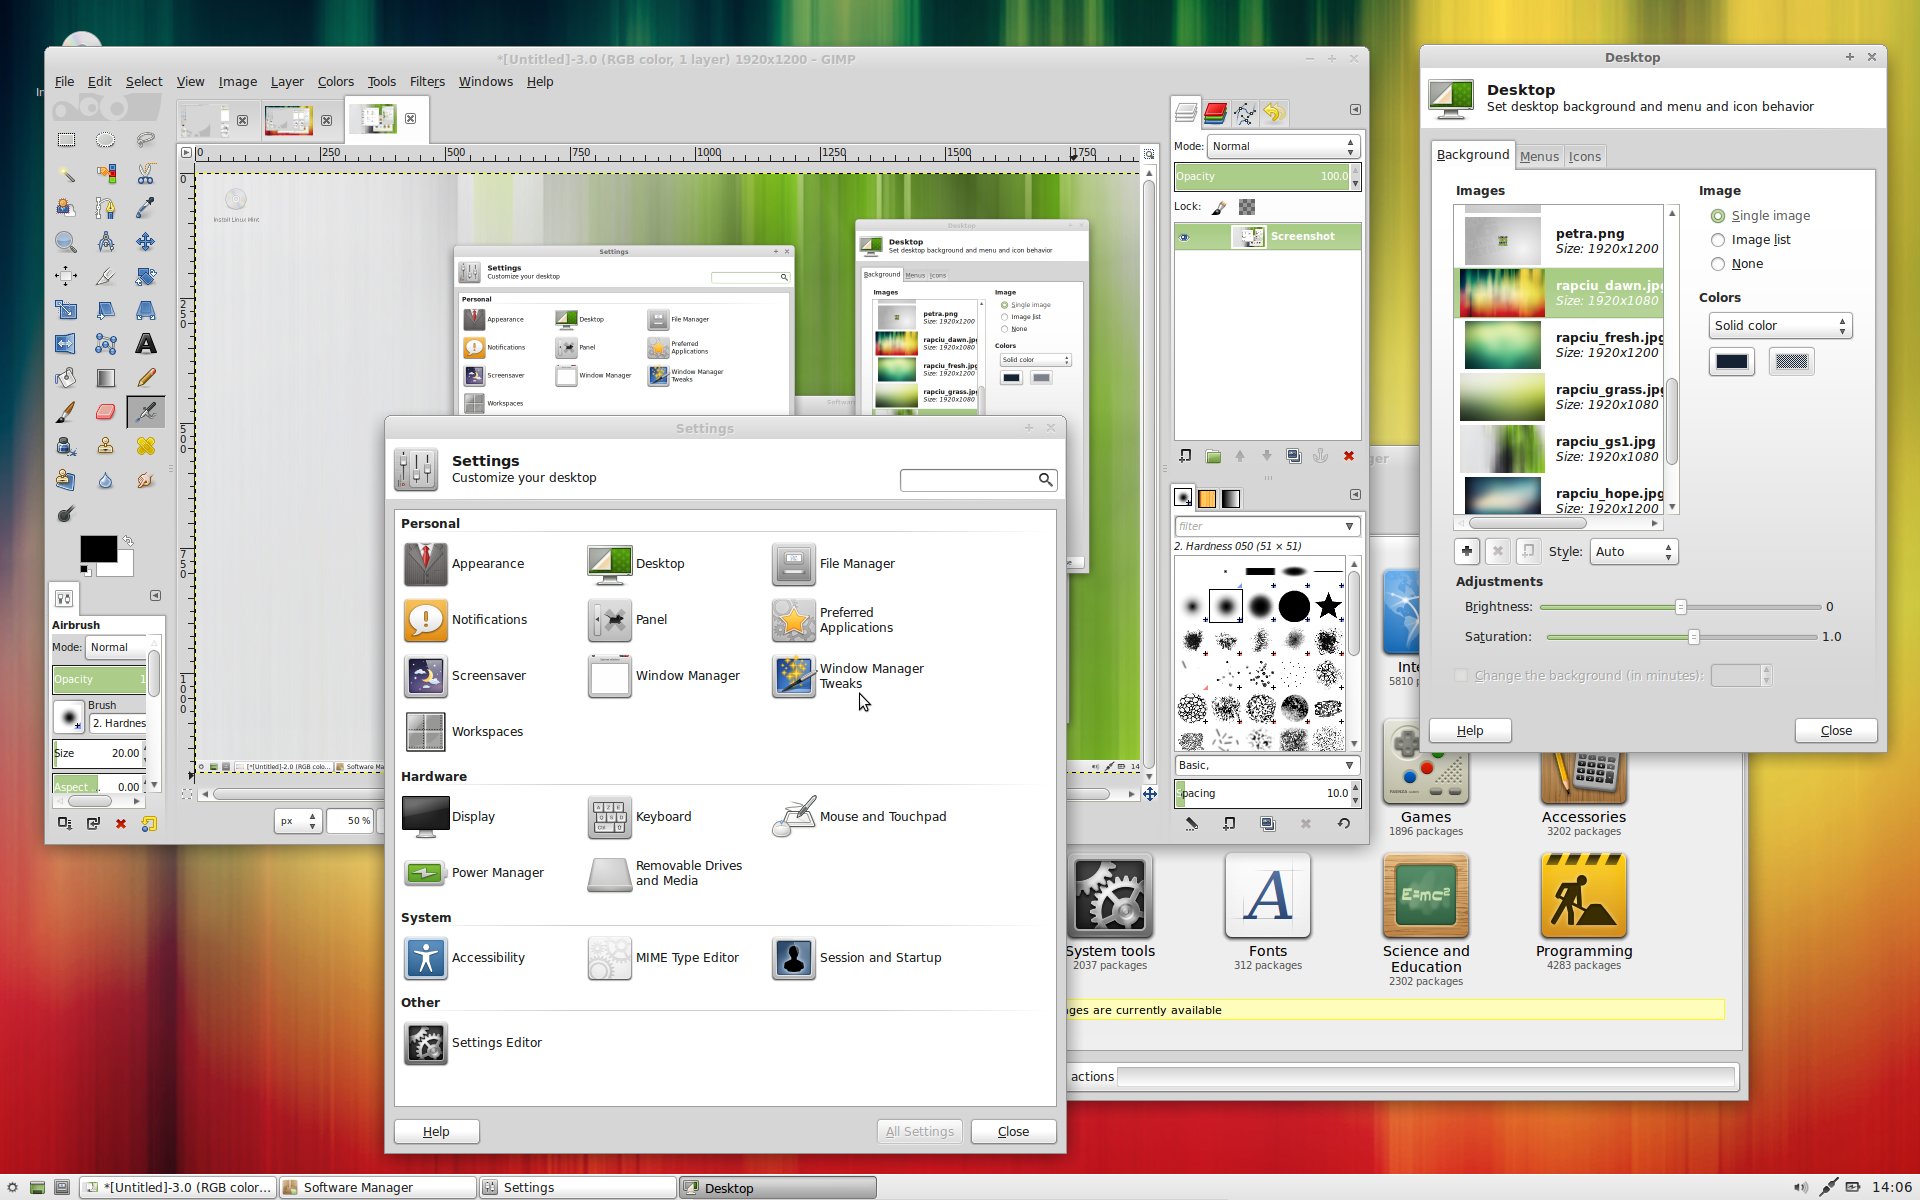Select rapciu_fresh.jpg wallpaper thumbnail

point(1502,345)
